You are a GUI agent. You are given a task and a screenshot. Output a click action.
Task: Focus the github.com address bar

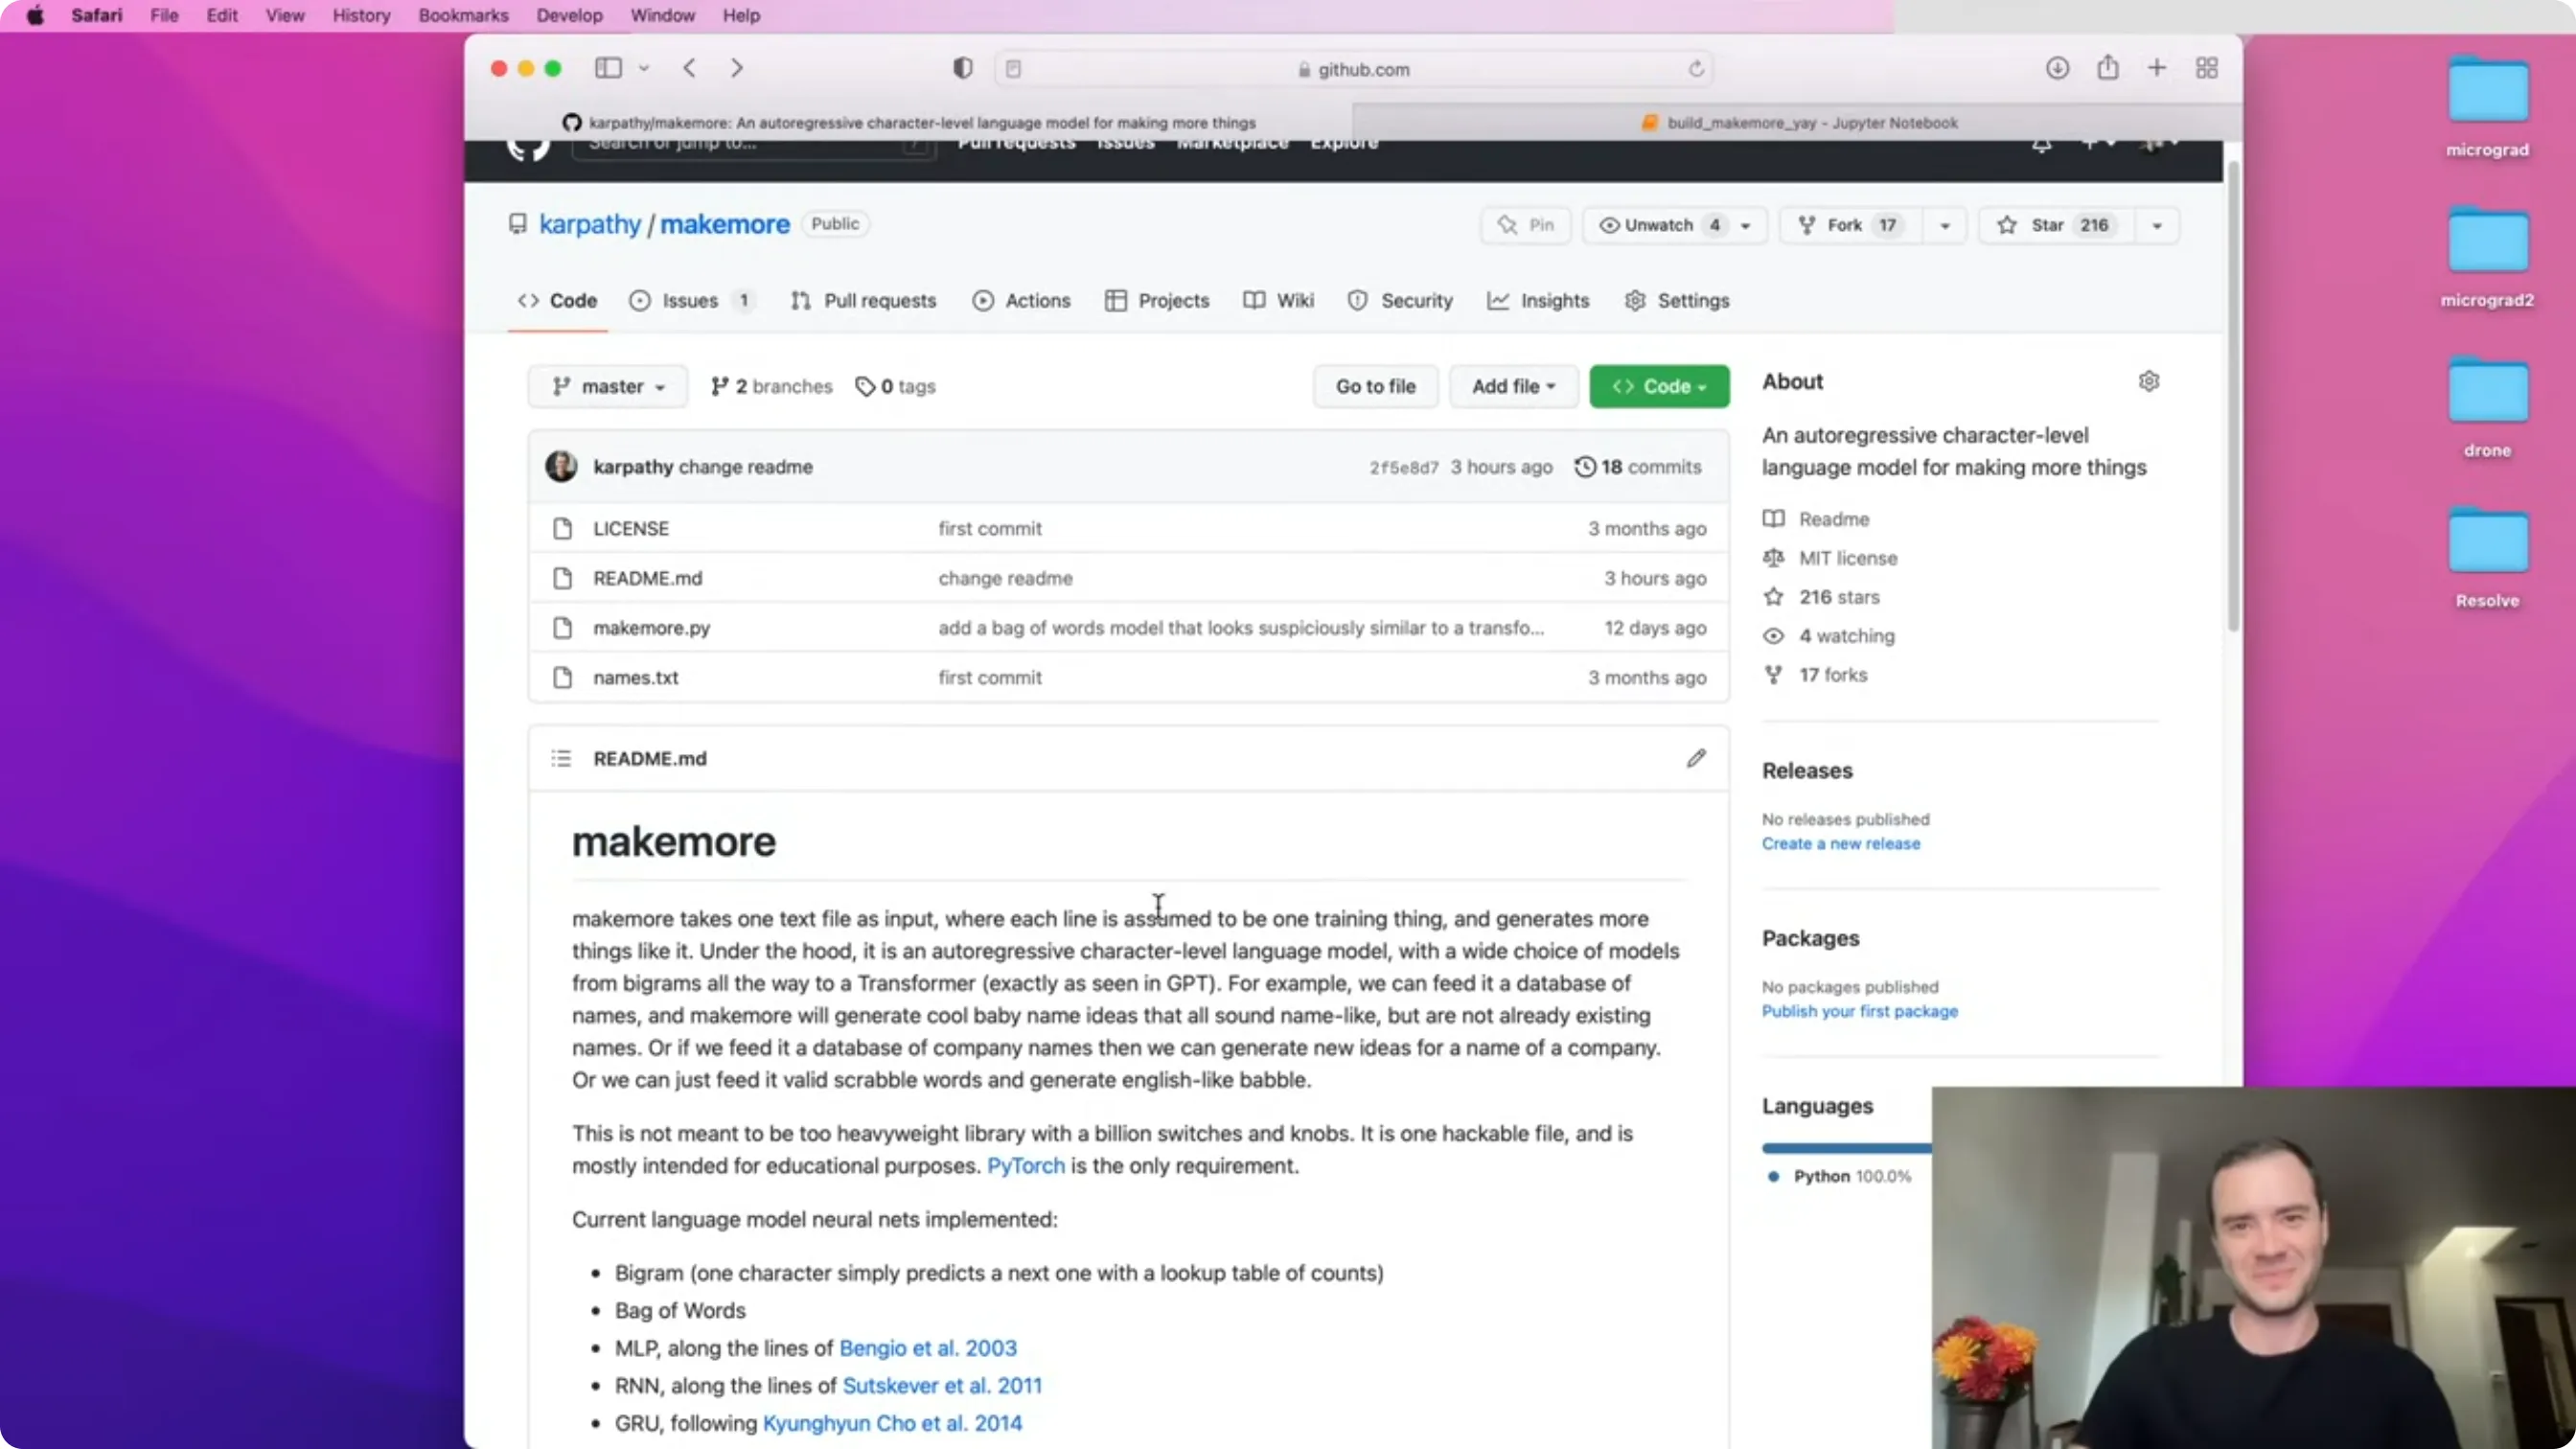pos(1354,69)
